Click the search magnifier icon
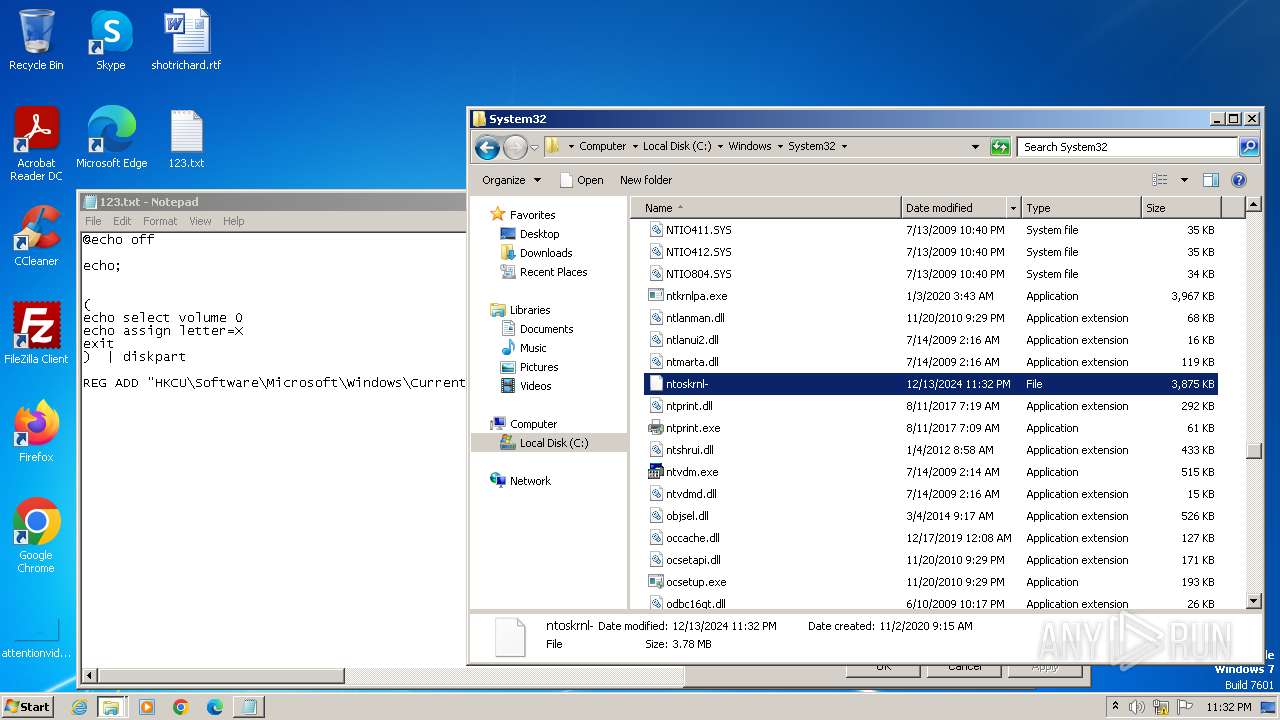This screenshot has width=1280, height=720. [1249, 147]
